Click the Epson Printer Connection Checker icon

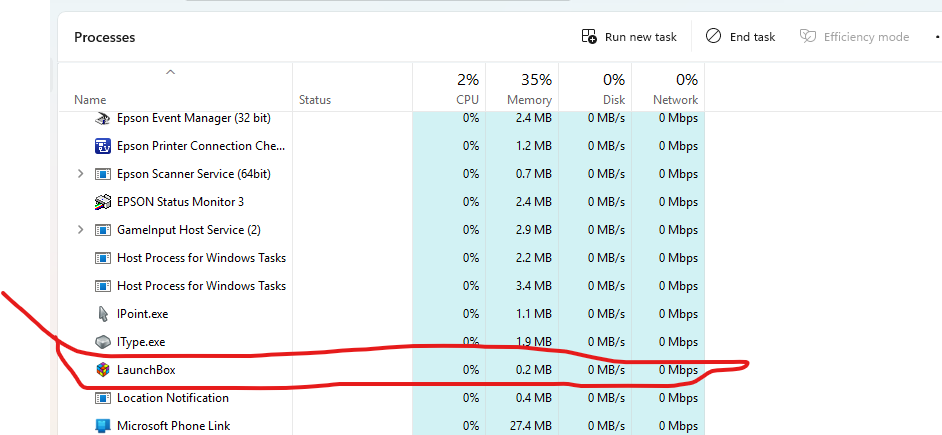(x=103, y=146)
